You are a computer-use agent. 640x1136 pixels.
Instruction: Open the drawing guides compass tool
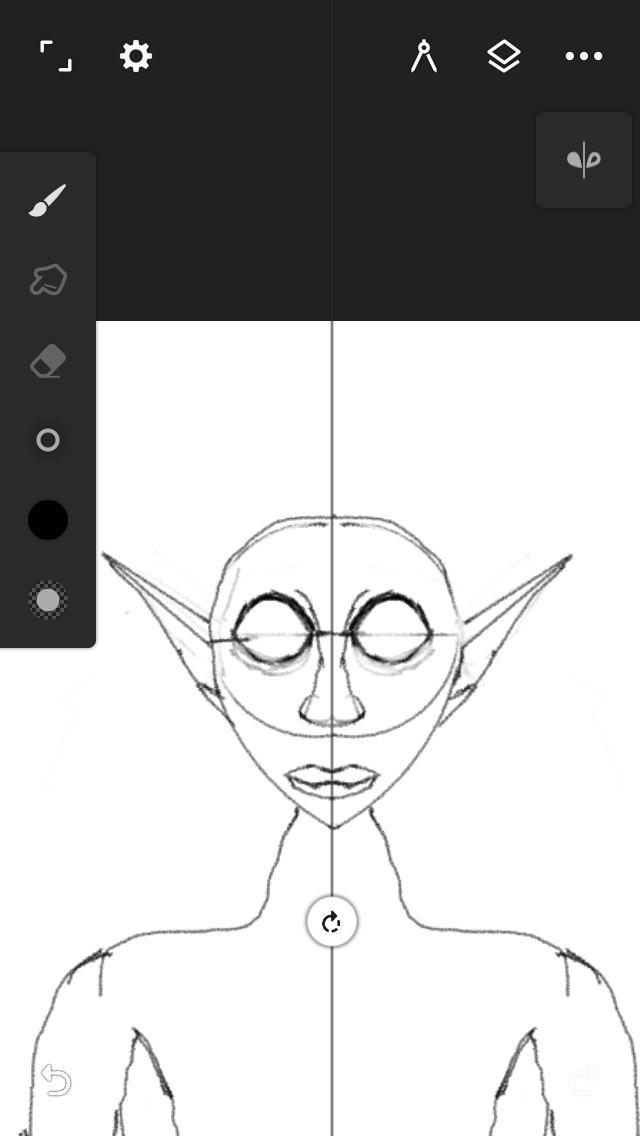tap(424, 57)
